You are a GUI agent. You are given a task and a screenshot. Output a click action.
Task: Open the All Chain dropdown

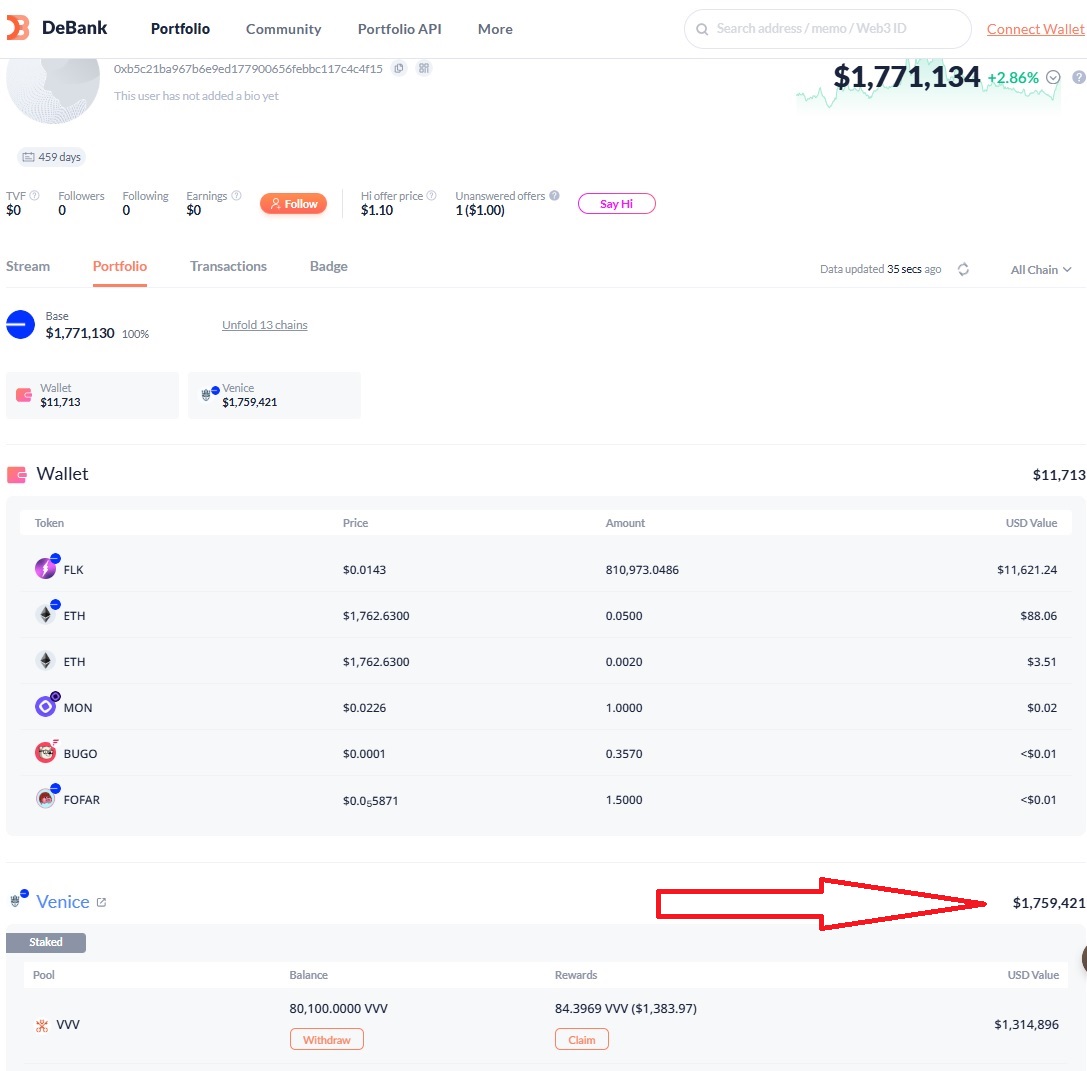click(1041, 270)
